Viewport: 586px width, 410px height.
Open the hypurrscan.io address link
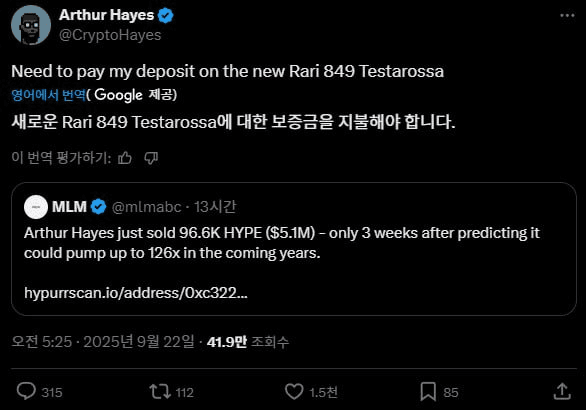tap(136, 293)
